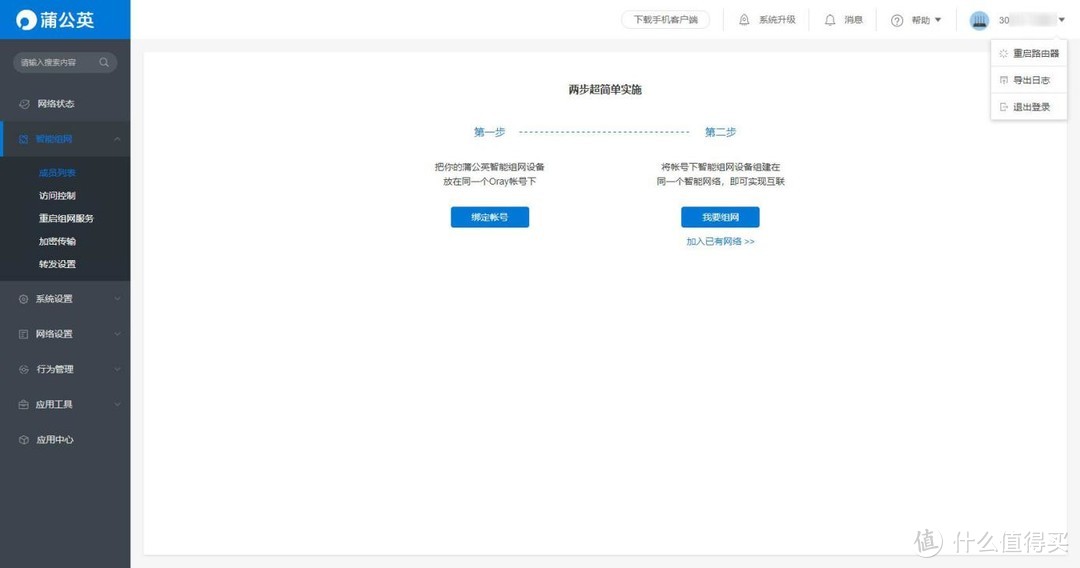Expand the 行为管理 section chevron
1080x568 pixels.
pos(117,369)
